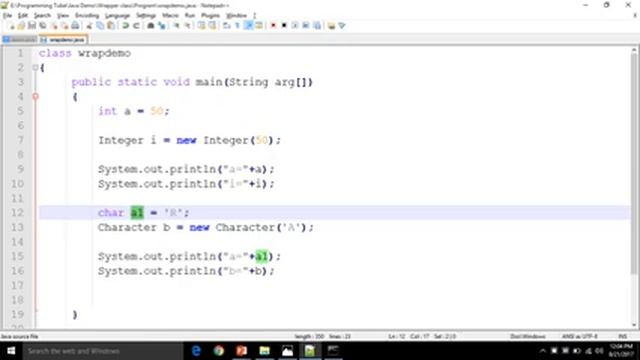This screenshot has height=360, width=640.
Task: Toggle Word Wrap toolbar button
Action: [x=227, y=26]
